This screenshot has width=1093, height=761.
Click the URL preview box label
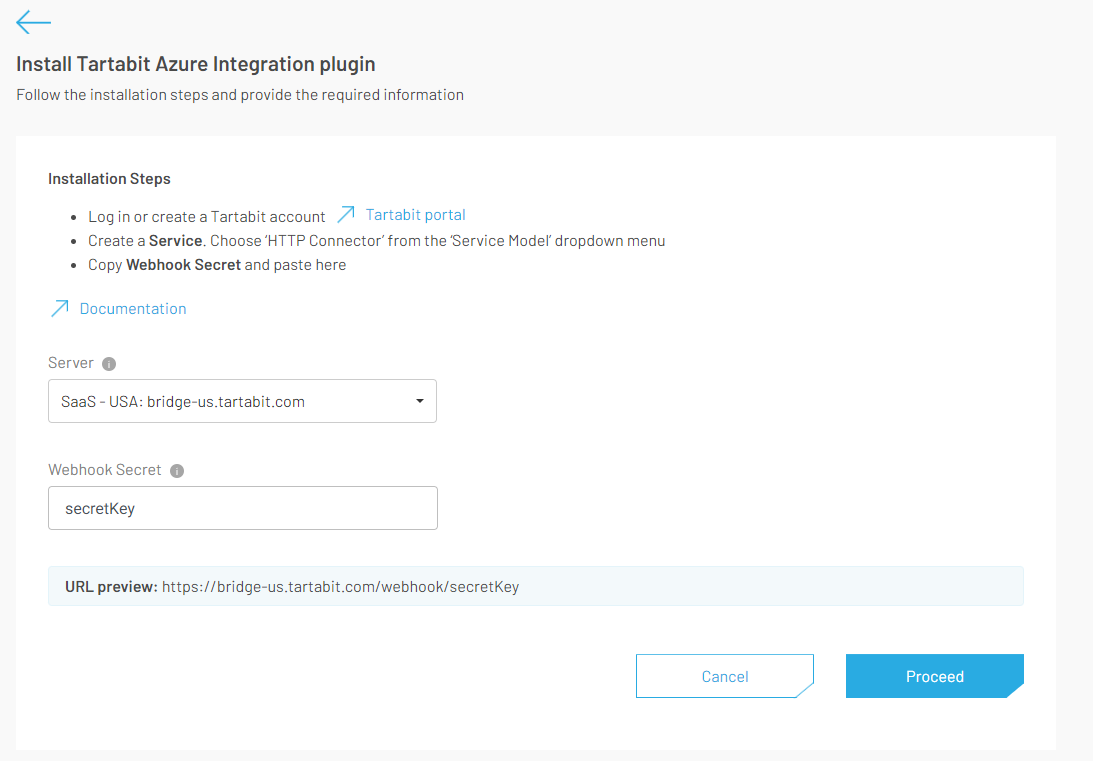coord(111,587)
